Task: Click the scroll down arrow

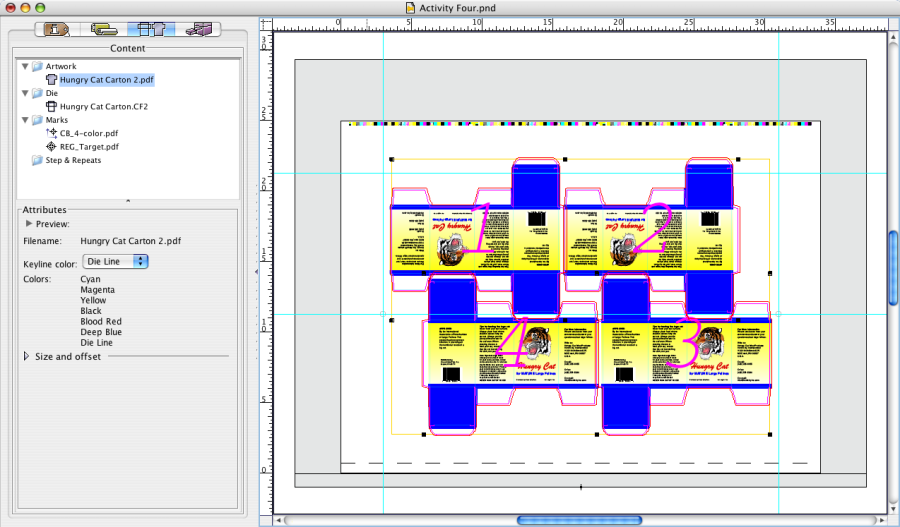Action: [x=893, y=509]
